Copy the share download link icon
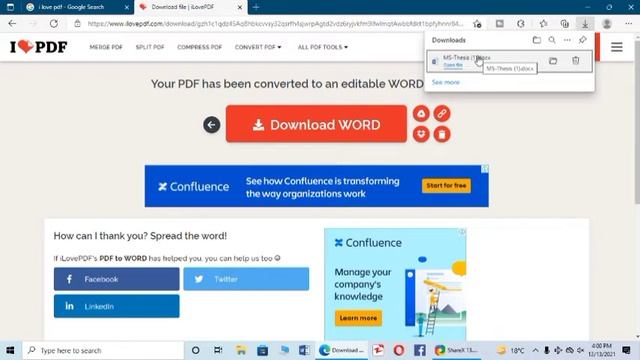The width and height of the screenshot is (640, 360). 442,113
